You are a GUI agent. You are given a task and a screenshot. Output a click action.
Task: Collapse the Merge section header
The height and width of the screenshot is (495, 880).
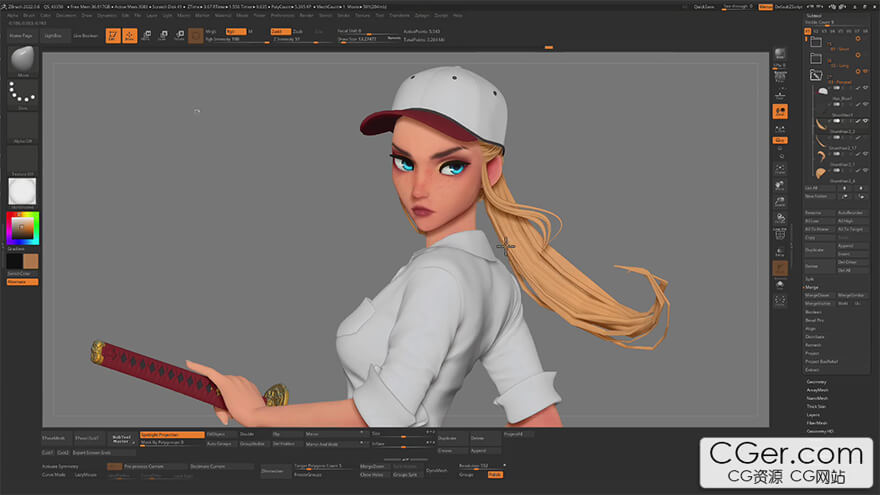[x=812, y=287]
